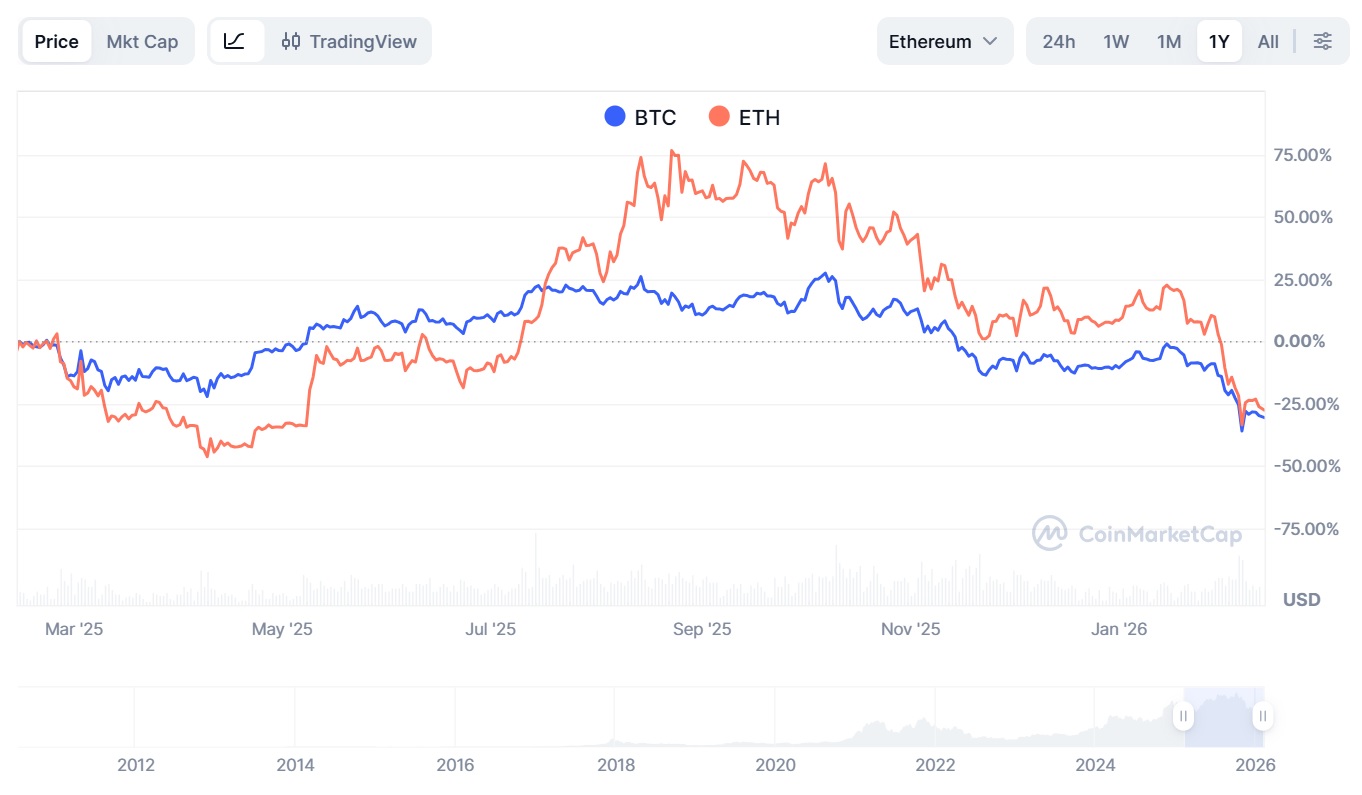1362x795 pixels.
Task: Click the right range slider handle
Action: point(1263,716)
